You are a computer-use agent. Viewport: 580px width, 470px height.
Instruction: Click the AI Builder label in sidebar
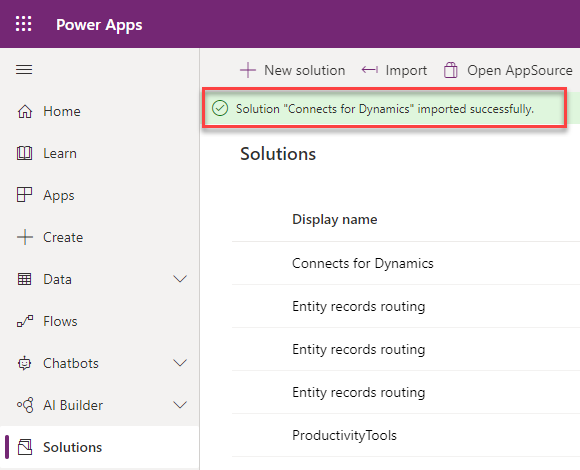pyautogui.click(x=73, y=405)
